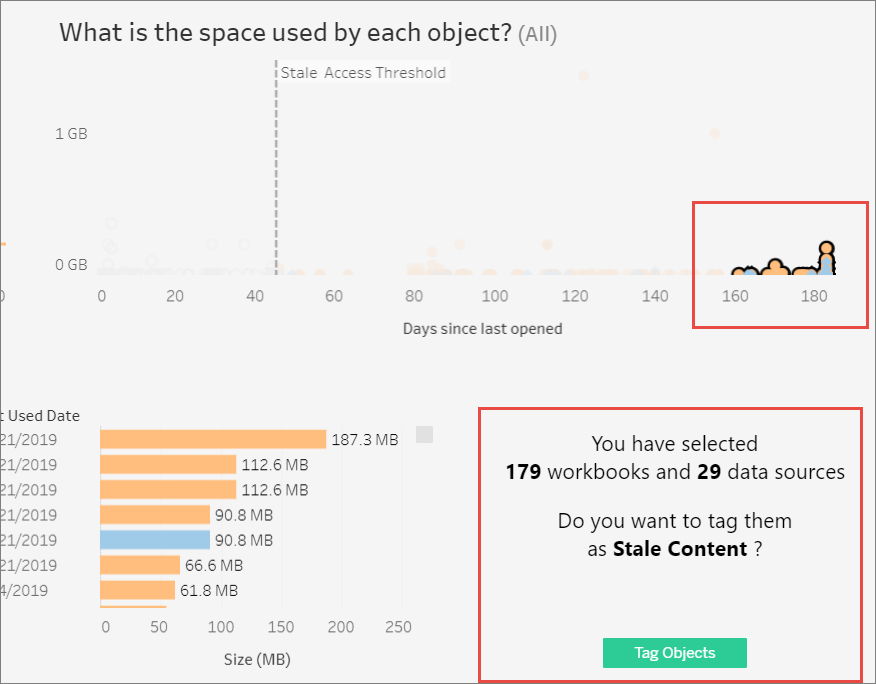Click the '160' tick on days axis
The image size is (876, 684).
(x=735, y=296)
